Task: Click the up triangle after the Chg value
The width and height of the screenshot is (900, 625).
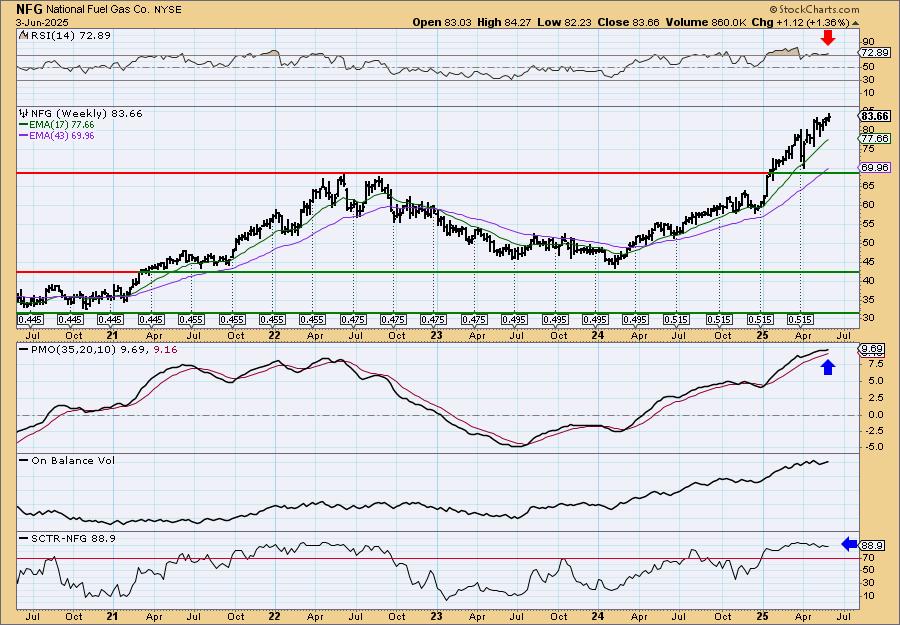Action: pos(856,23)
